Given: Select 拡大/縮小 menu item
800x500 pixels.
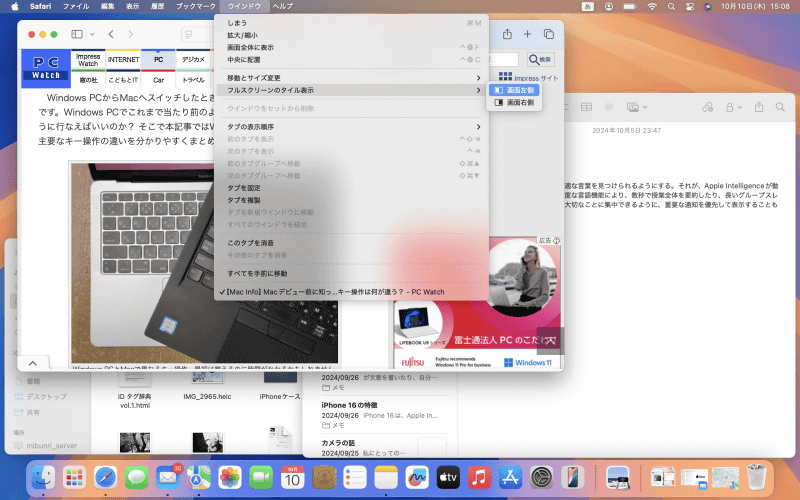Looking at the screenshot, I should point(351,35).
